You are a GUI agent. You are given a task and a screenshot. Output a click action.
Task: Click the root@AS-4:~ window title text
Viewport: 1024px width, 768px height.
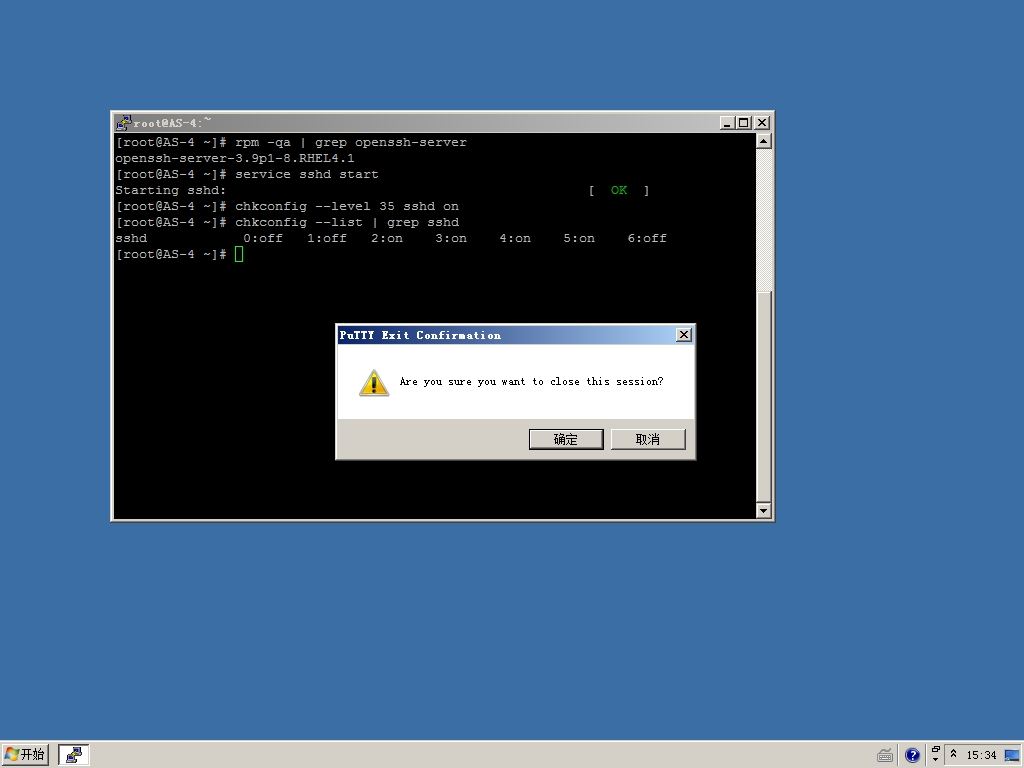[x=172, y=122]
